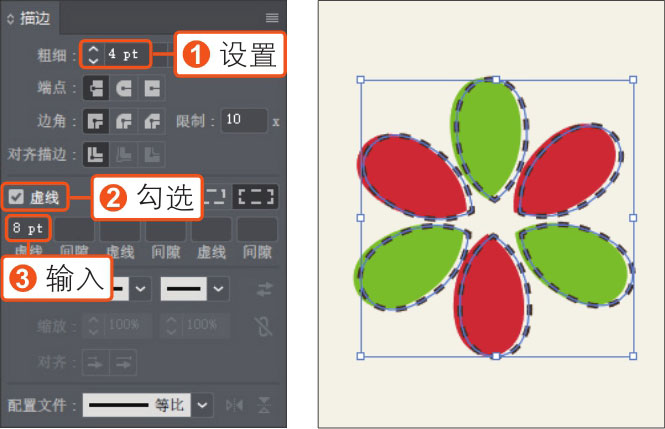Click the 8 pt dash input field
Image resolution: width=665 pixels, height=429 pixels.
28,228
